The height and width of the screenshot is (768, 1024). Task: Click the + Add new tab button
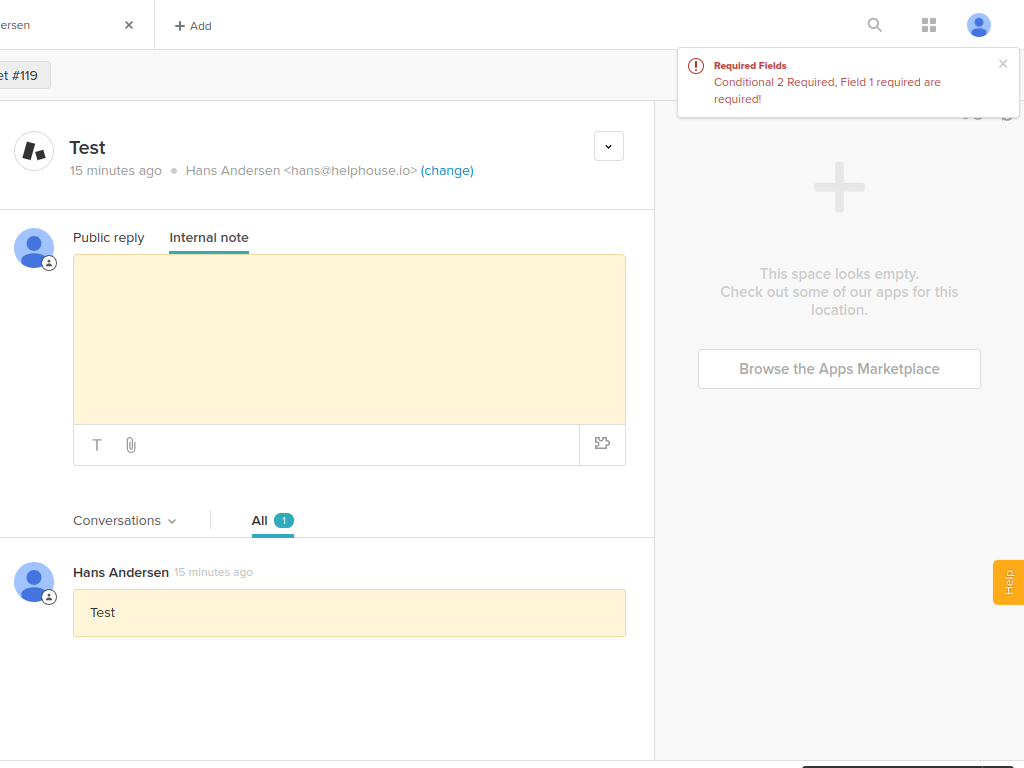pos(193,26)
